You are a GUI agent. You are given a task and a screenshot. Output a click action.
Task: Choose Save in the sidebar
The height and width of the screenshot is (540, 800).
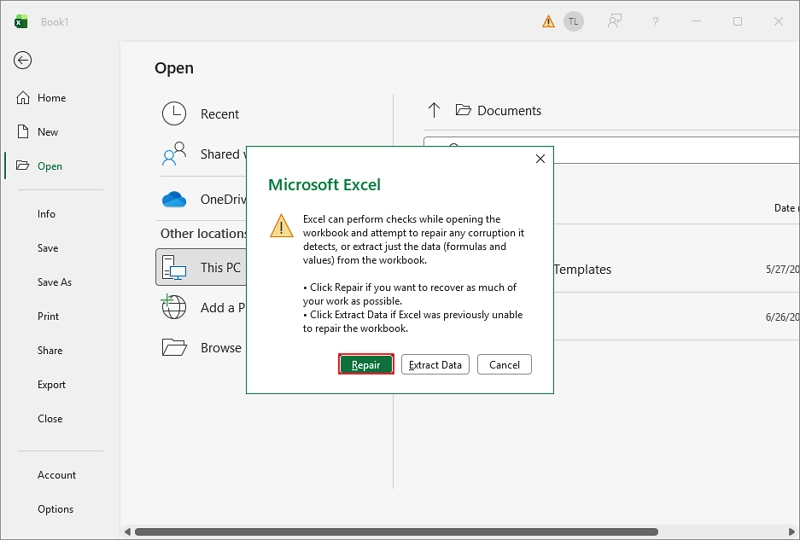pos(47,248)
